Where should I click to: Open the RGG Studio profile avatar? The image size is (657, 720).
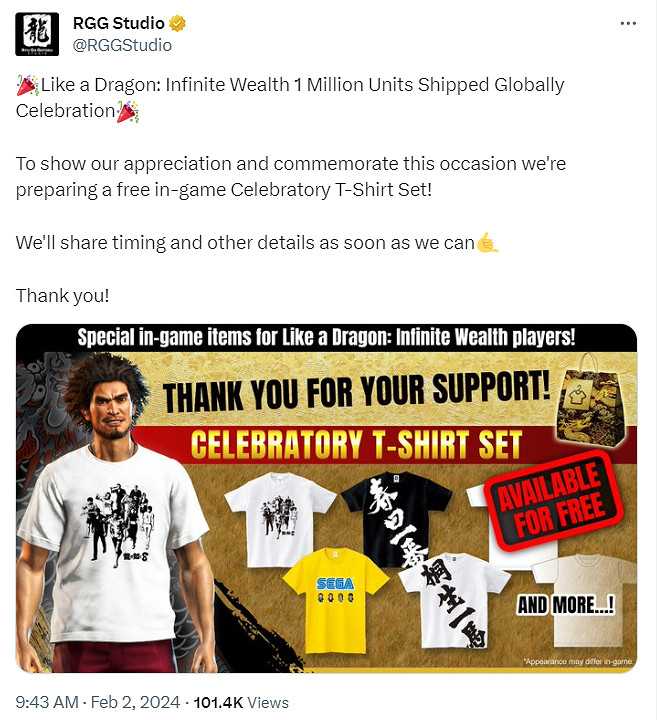37,34
